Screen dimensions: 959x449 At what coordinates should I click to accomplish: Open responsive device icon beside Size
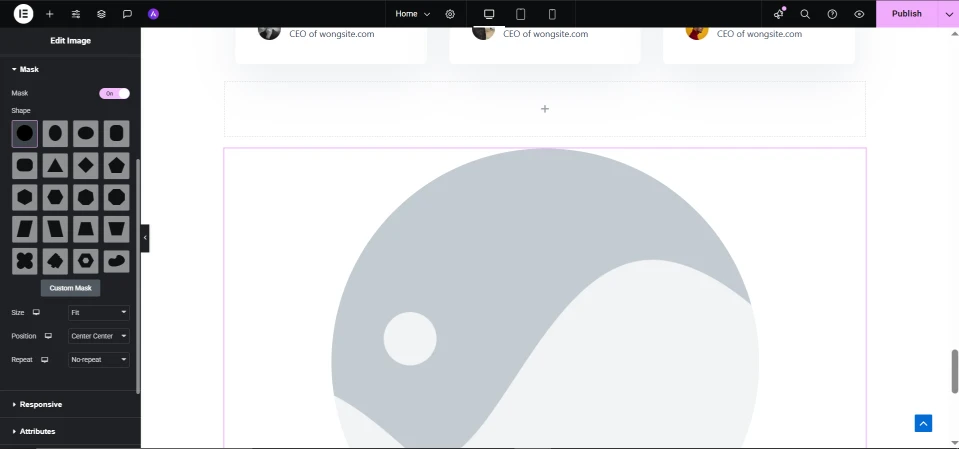(x=36, y=313)
